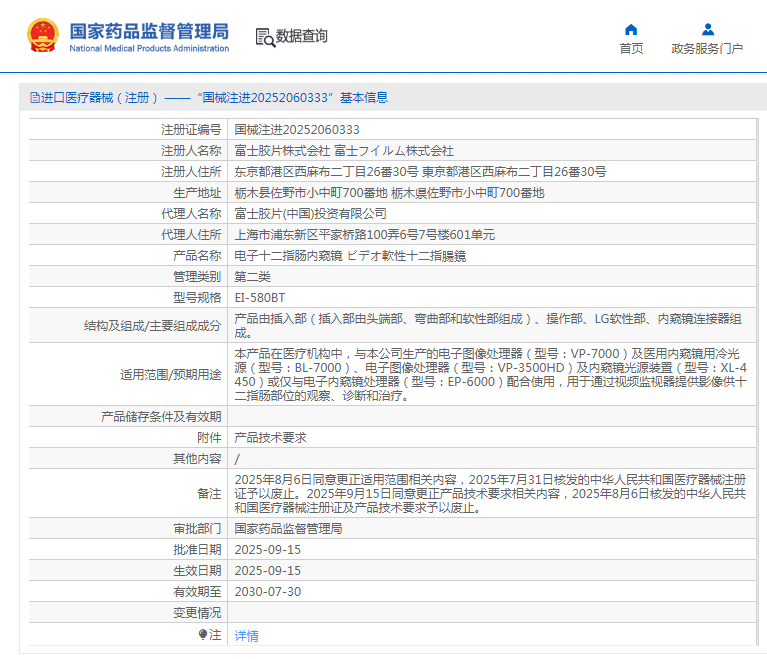Open 政务服务门户 text link
The height and width of the screenshot is (659, 767).
pos(707,48)
